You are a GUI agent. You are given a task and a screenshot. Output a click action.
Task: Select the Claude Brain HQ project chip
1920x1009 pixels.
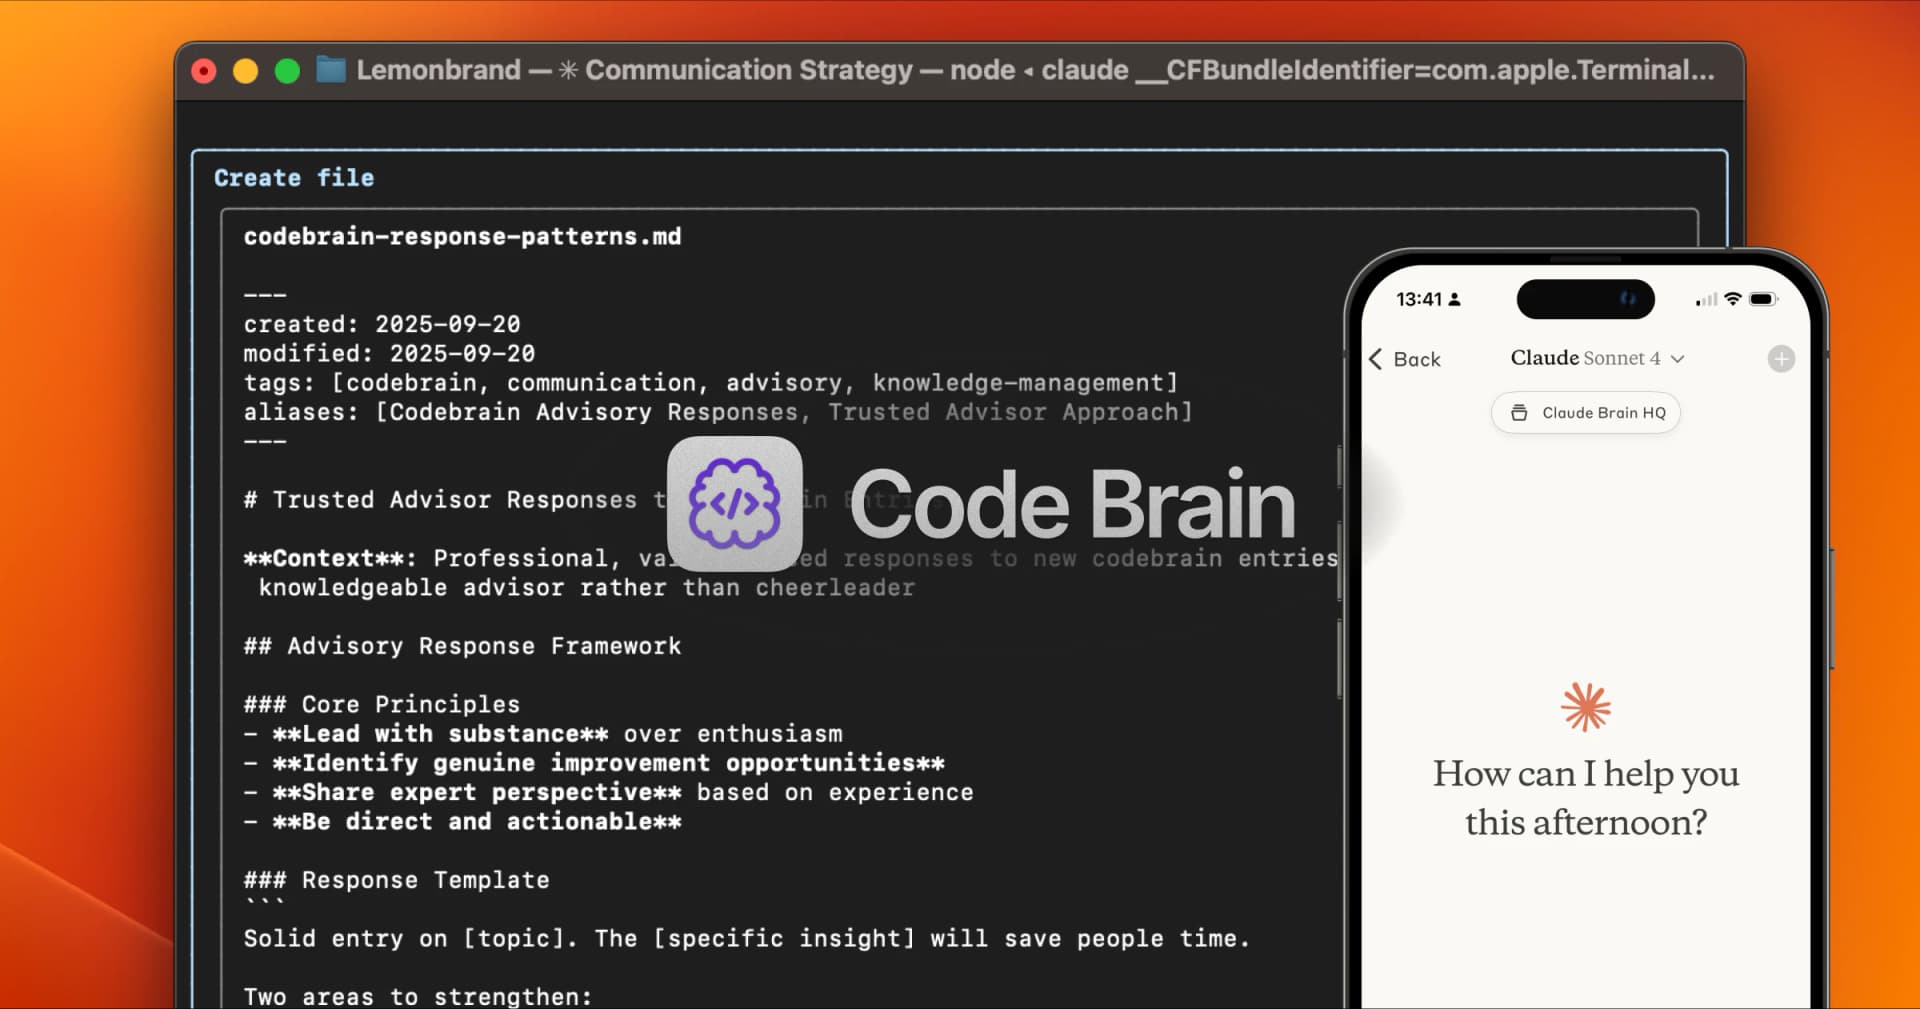[x=1586, y=412]
